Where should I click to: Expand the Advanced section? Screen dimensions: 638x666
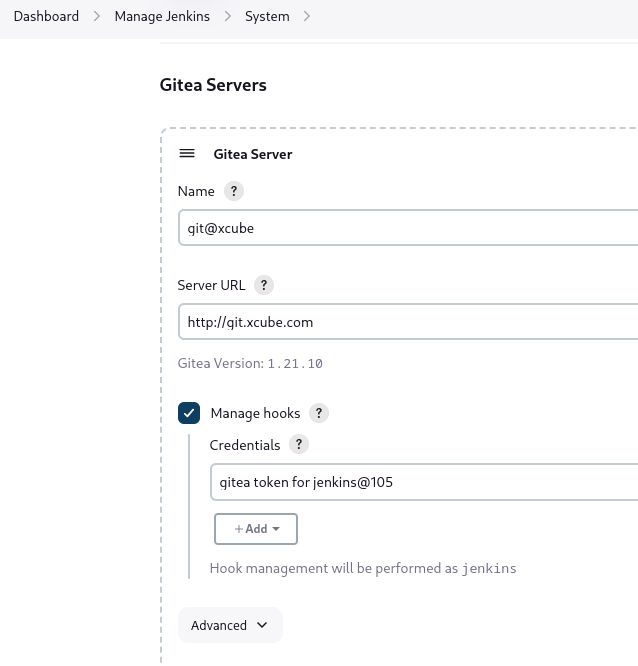(x=230, y=625)
